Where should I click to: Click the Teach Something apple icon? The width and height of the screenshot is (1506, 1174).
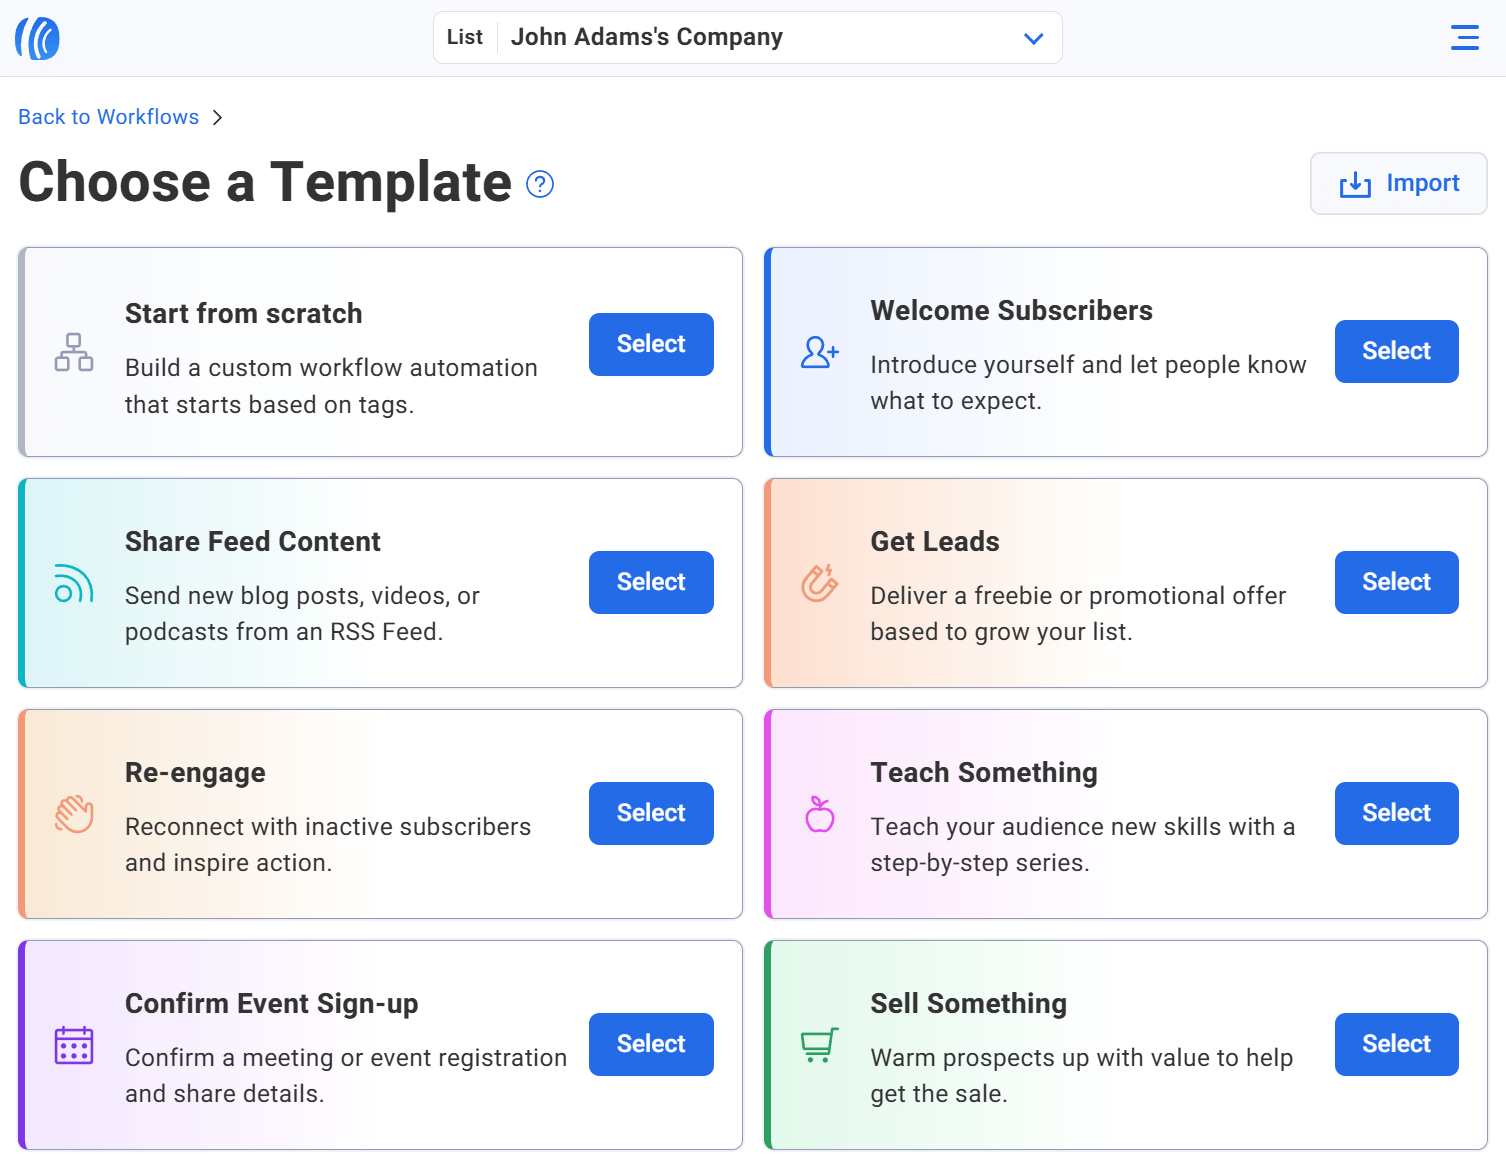pyautogui.click(x=819, y=814)
